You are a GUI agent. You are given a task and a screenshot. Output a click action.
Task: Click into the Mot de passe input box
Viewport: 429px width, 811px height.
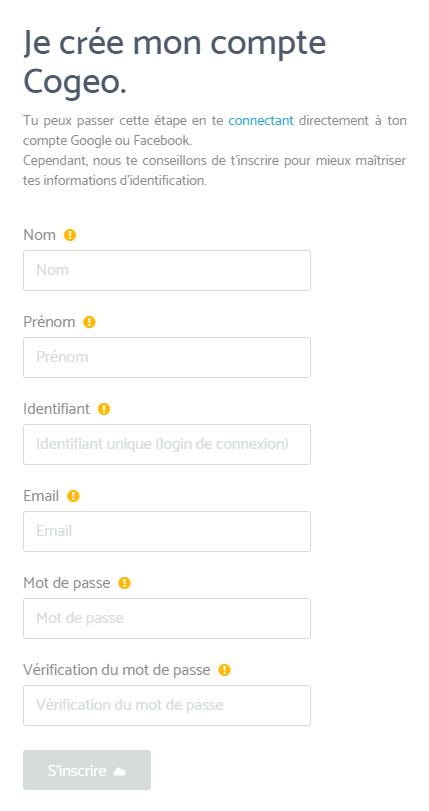tap(167, 618)
